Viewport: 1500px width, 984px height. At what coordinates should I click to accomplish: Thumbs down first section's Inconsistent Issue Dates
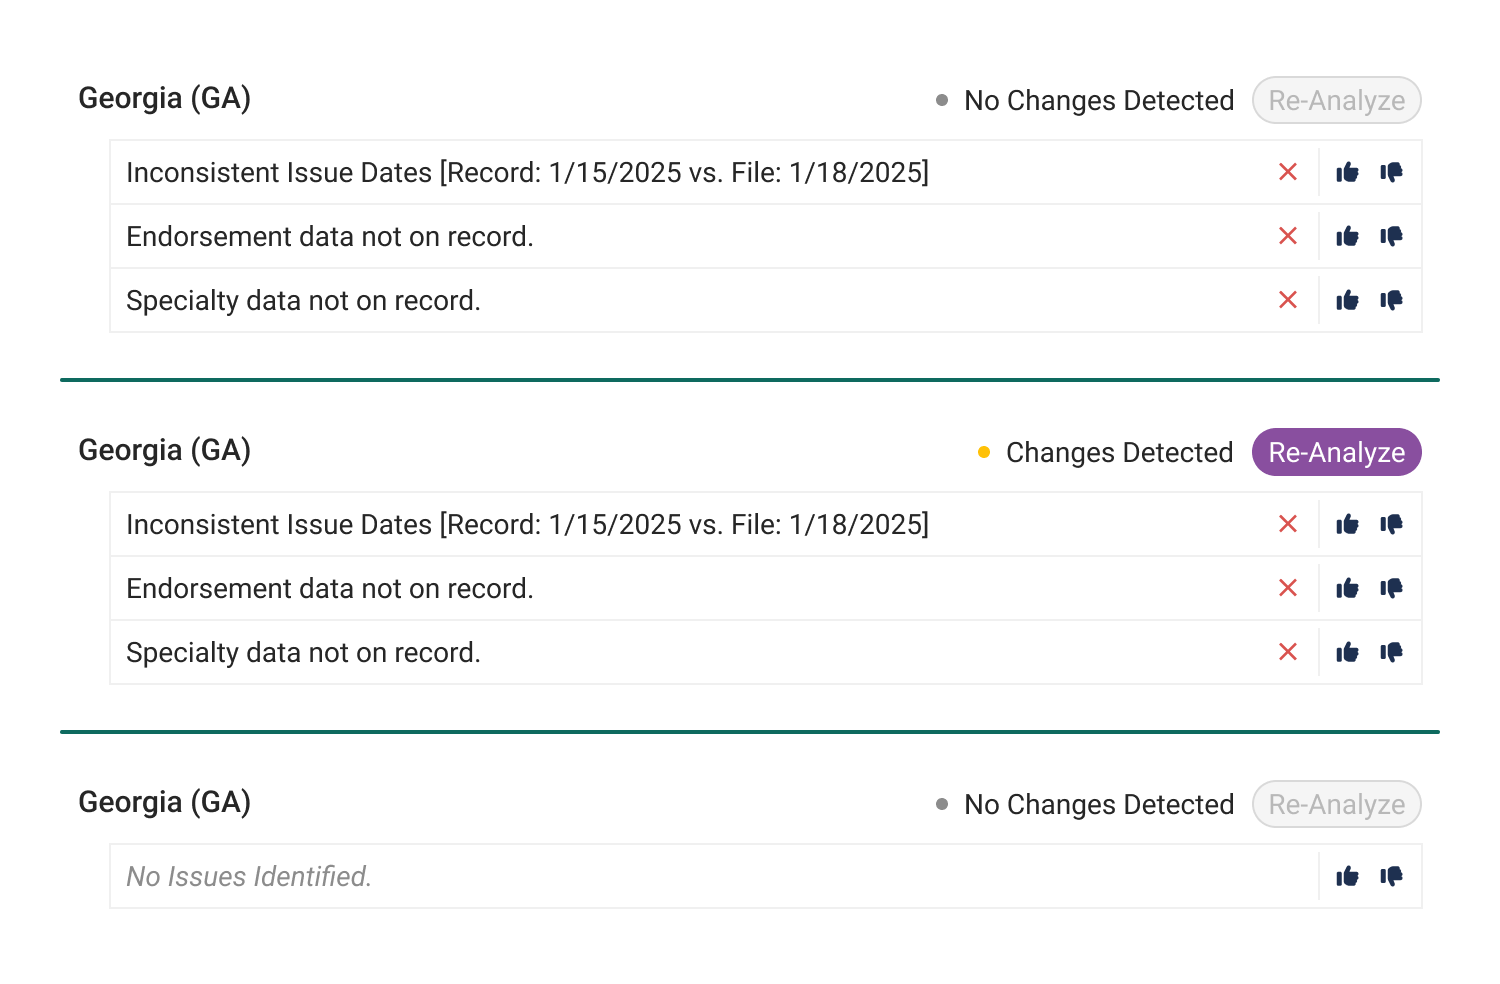point(1391,172)
